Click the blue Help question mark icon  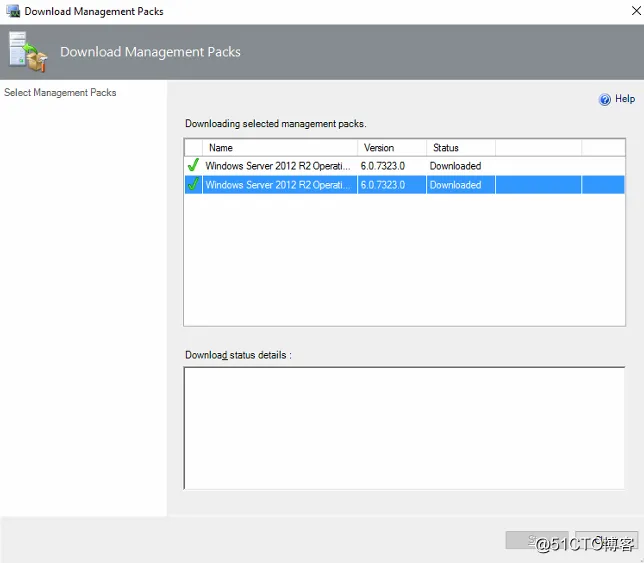pyautogui.click(x=605, y=99)
